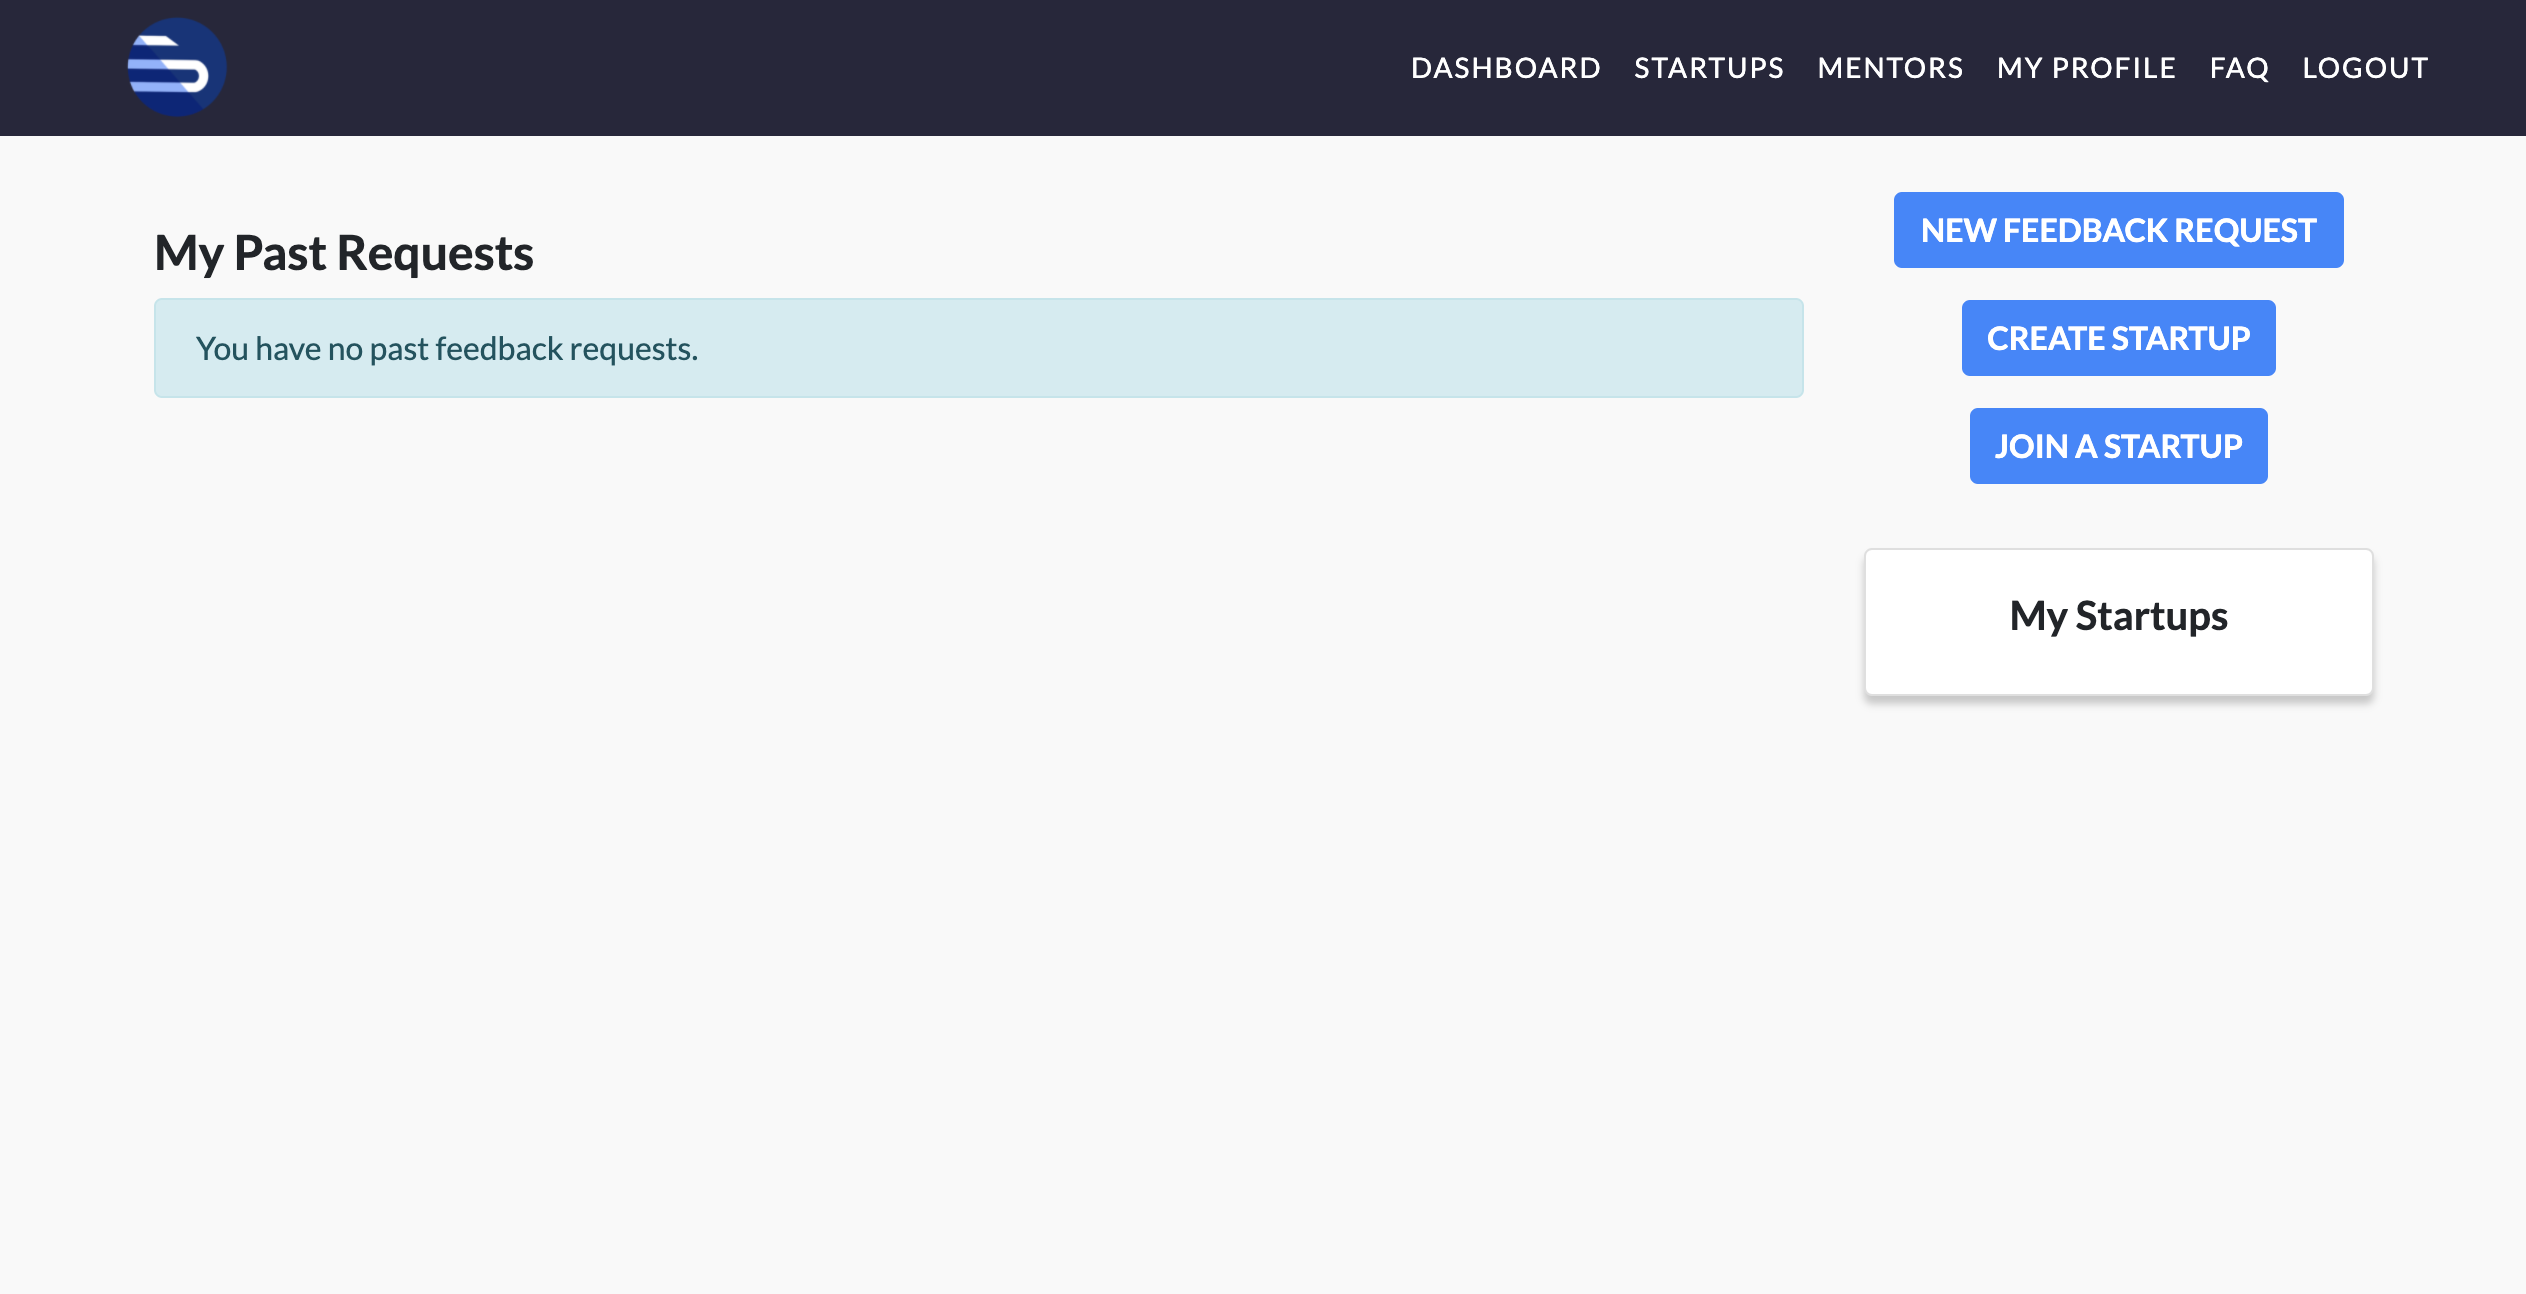Open the Dashboard nav link
This screenshot has width=2526, height=1294.
click(x=1505, y=68)
